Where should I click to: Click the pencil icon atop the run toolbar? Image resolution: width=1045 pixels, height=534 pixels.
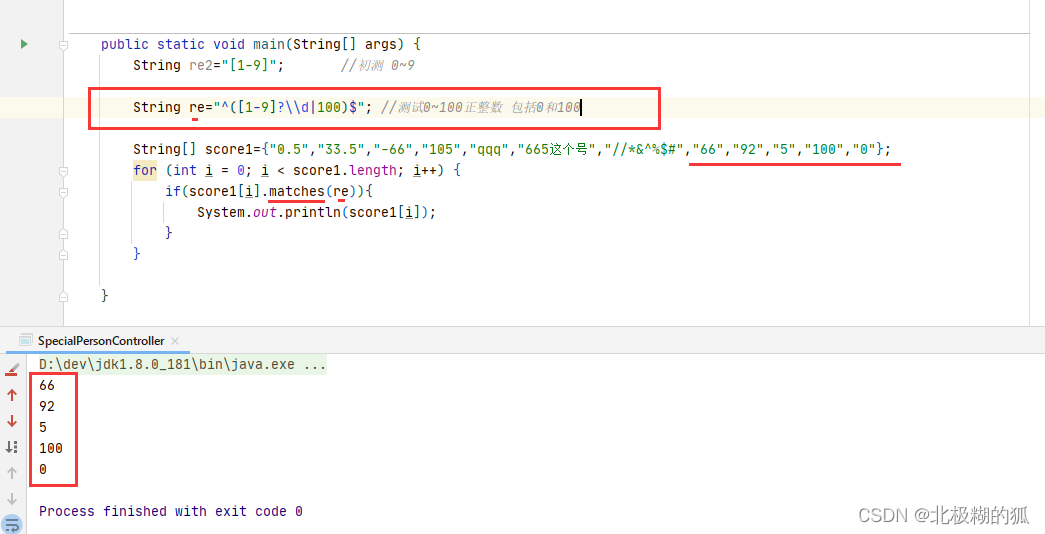(x=12, y=369)
